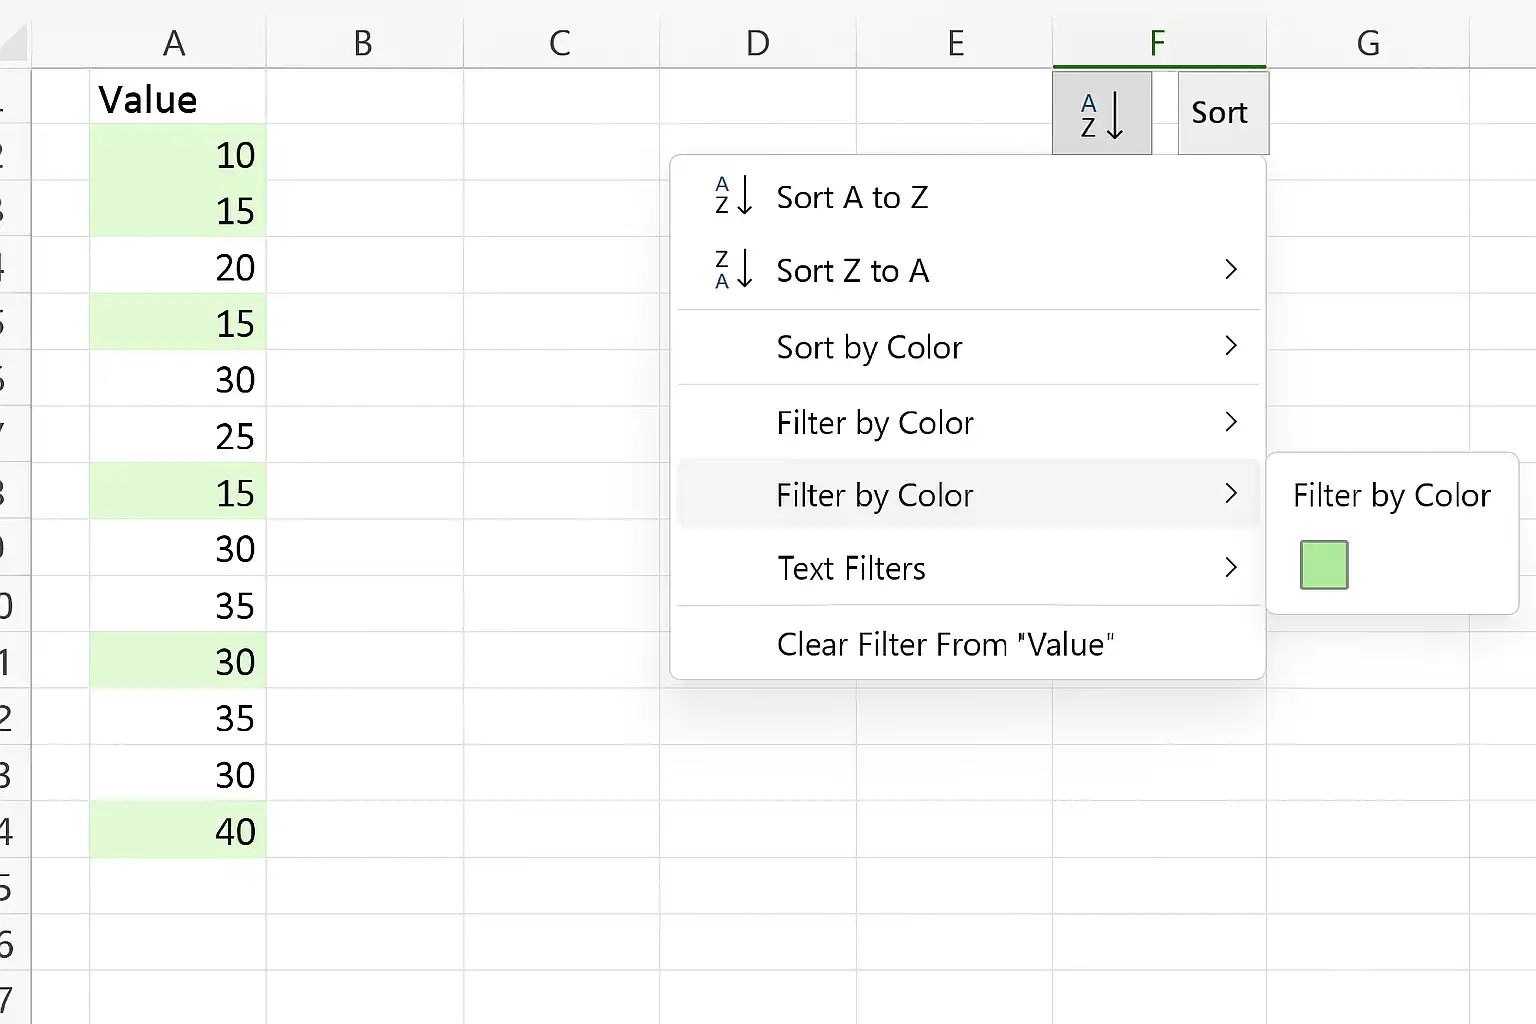
Task: Click the A-Z sort icon button in toolbar
Action: coord(1102,113)
